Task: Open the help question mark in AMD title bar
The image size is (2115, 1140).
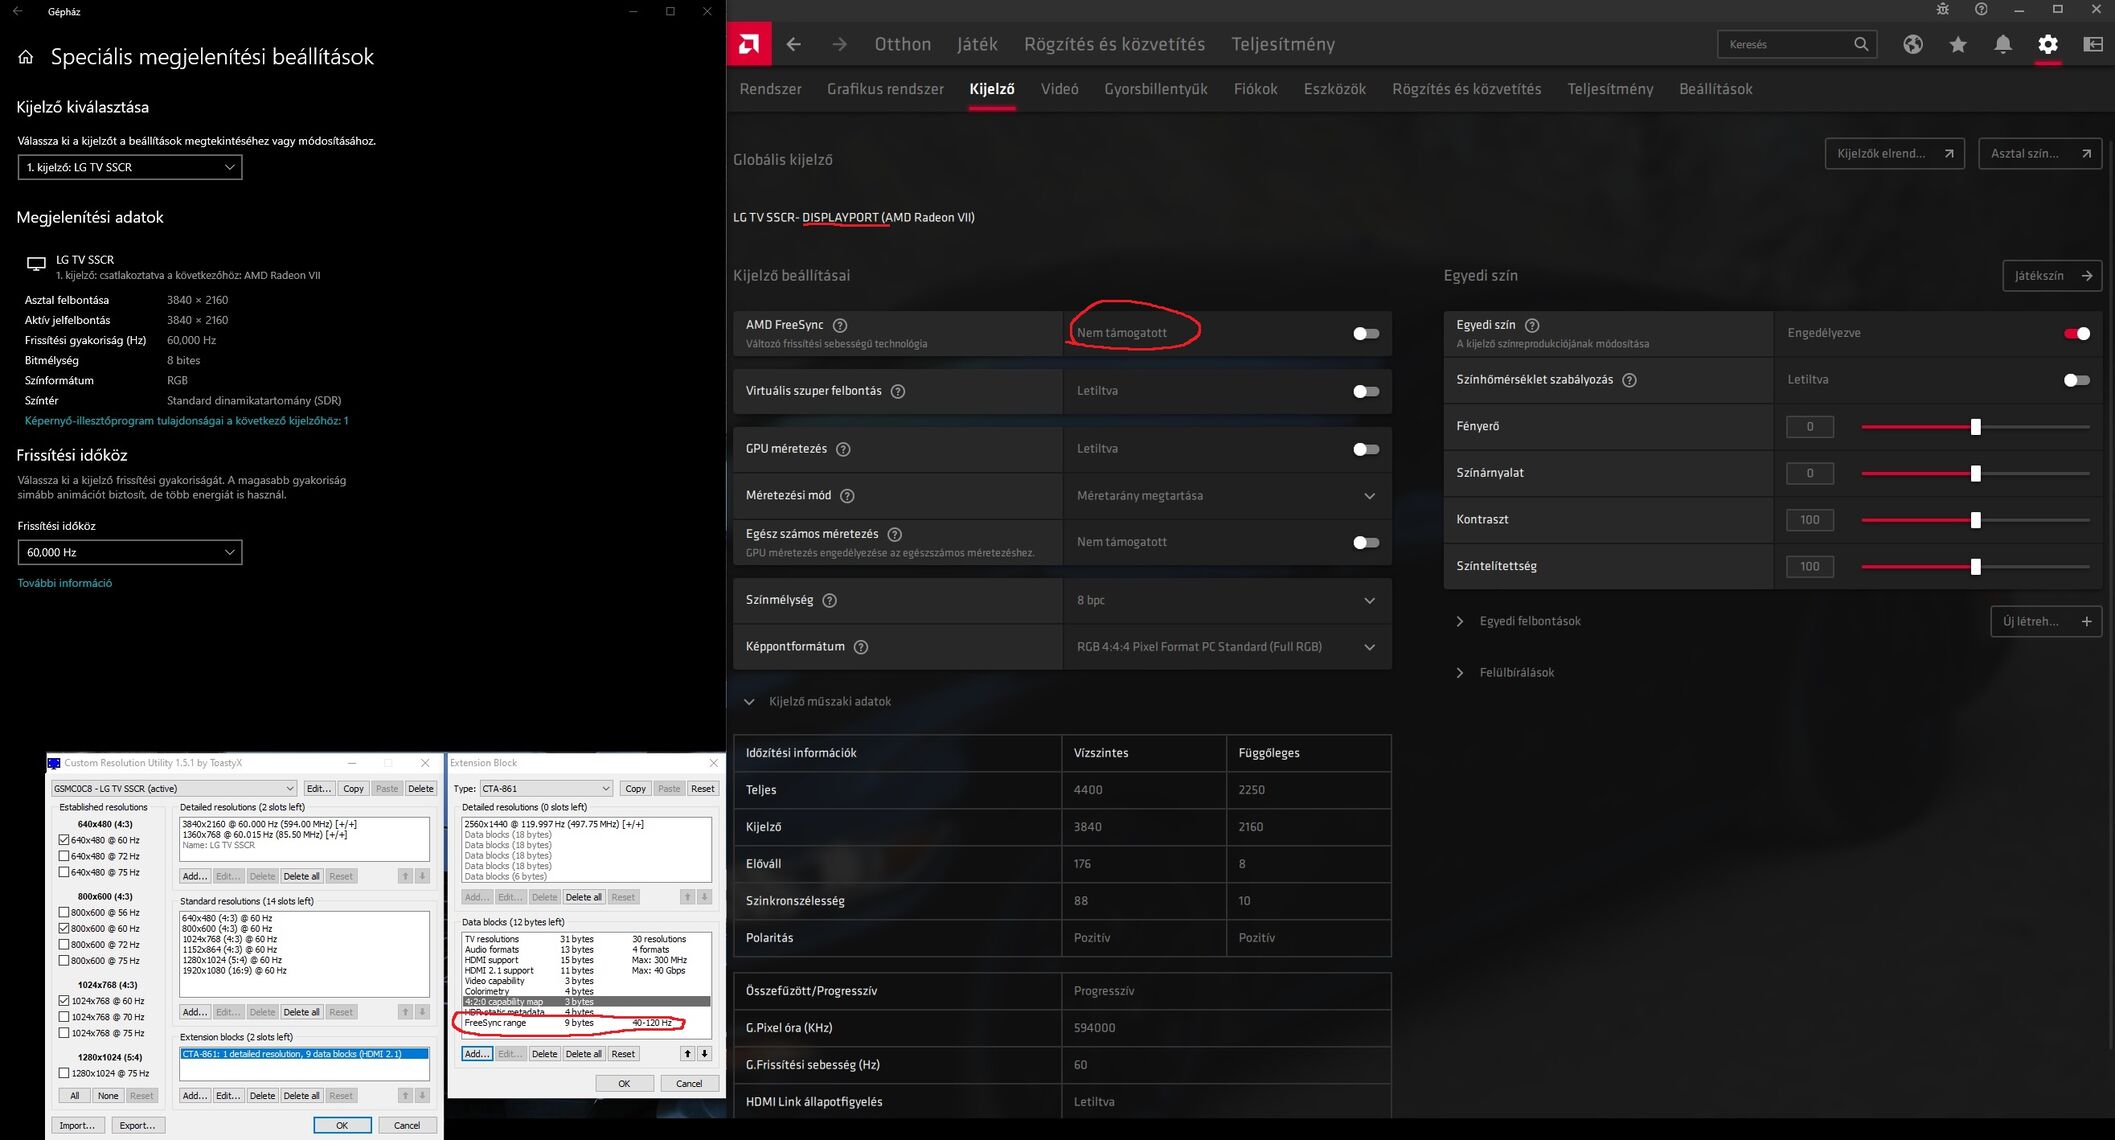Action: (1980, 9)
